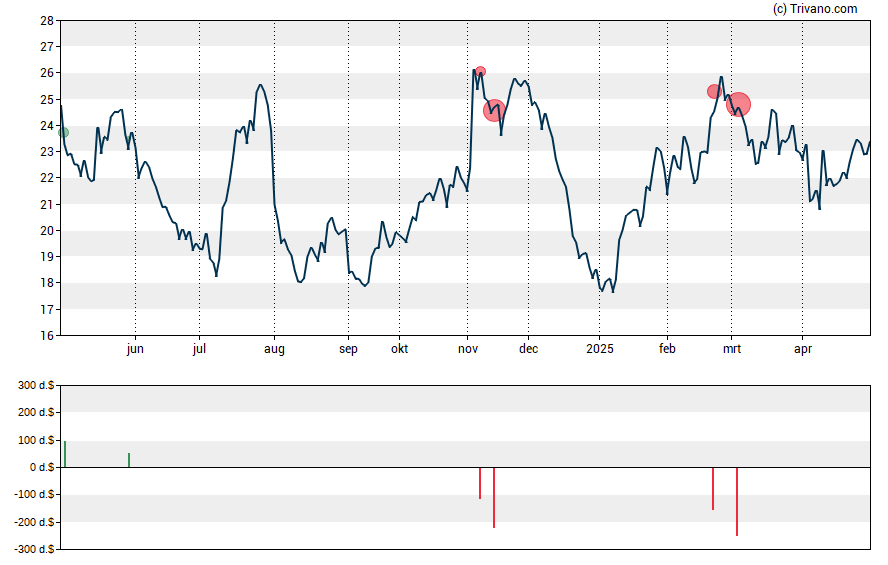888x565 pixels.
Task: Click the '300 d.$' axis label
Action: 36,385
